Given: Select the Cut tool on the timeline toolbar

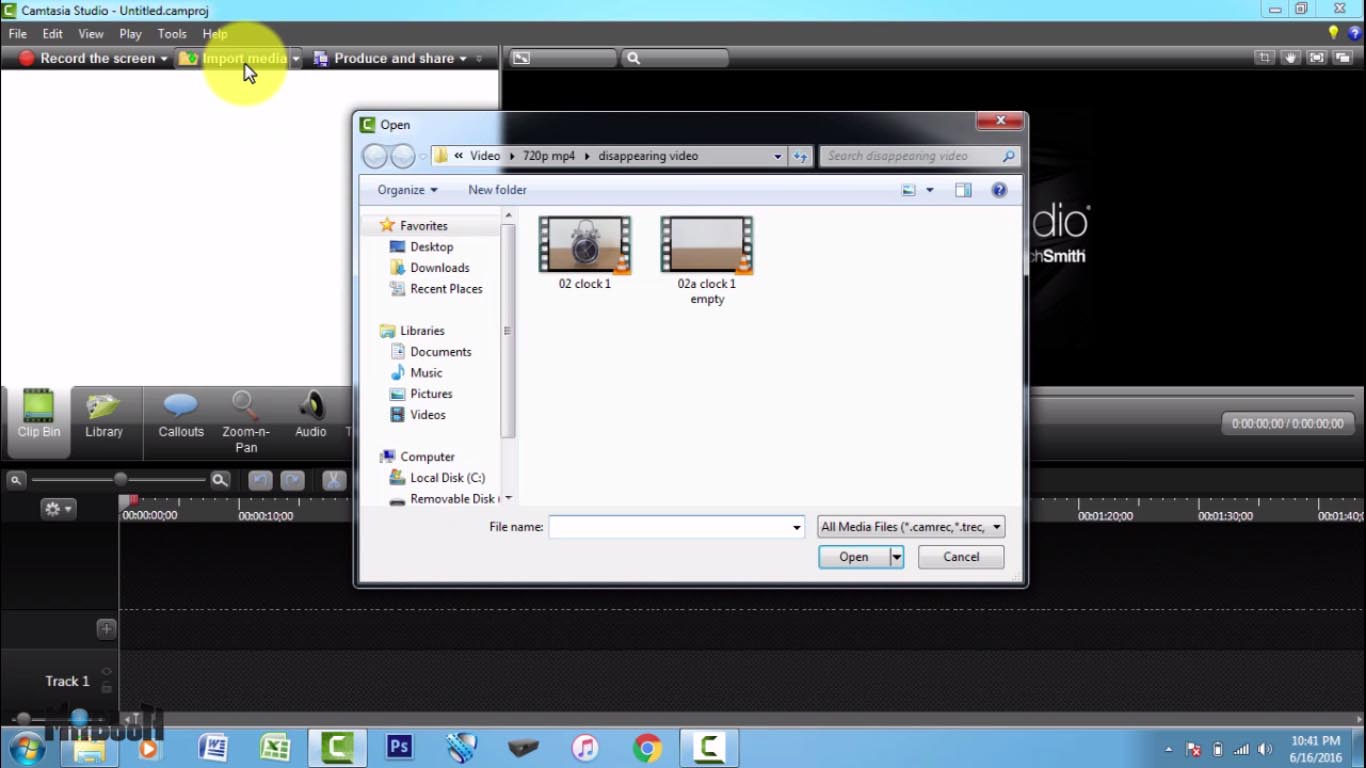Looking at the screenshot, I should tap(334, 481).
